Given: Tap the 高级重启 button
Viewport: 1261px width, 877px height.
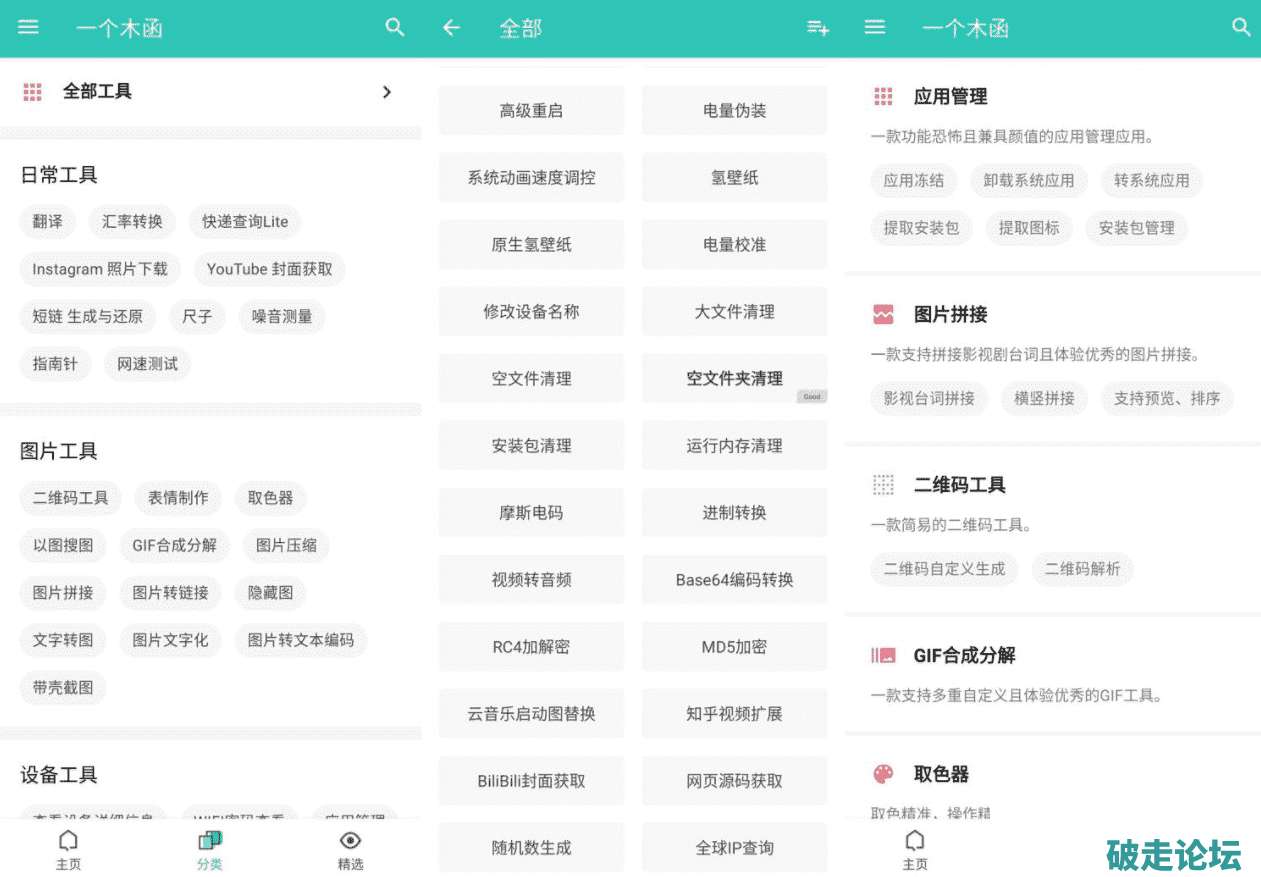Looking at the screenshot, I should coord(531,111).
